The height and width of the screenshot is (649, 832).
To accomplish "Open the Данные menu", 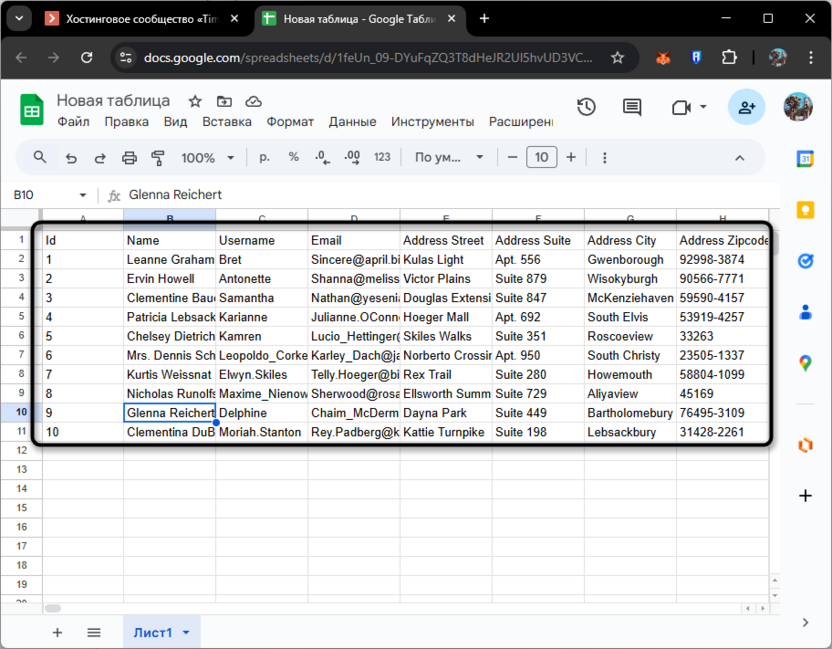I will tap(352, 122).
